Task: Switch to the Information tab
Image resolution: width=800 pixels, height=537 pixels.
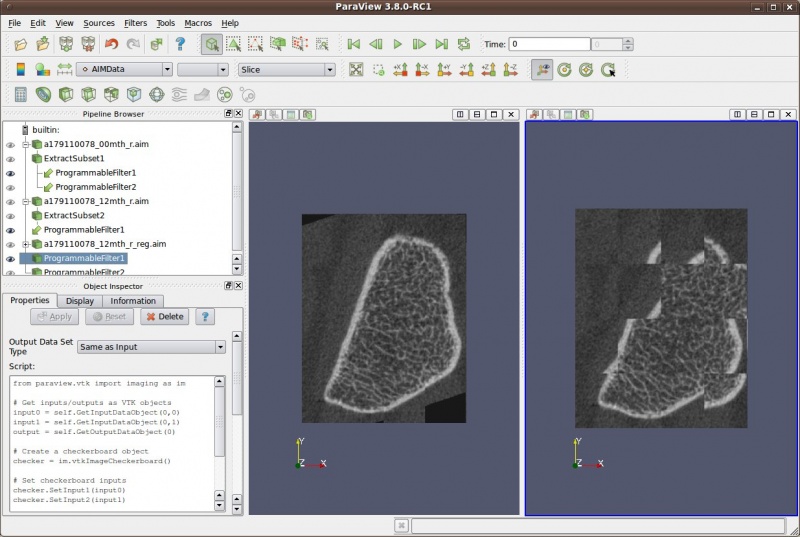Action: [133, 301]
